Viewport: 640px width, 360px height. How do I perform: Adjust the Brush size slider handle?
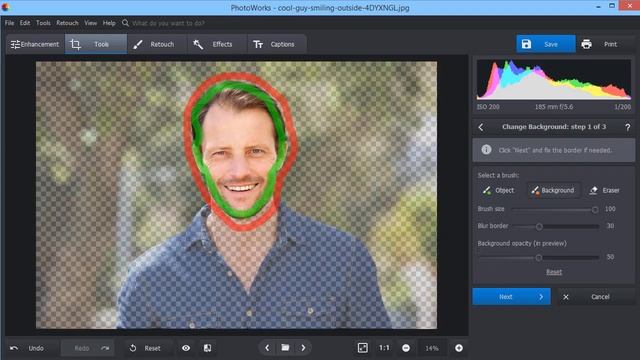click(595, 209)
